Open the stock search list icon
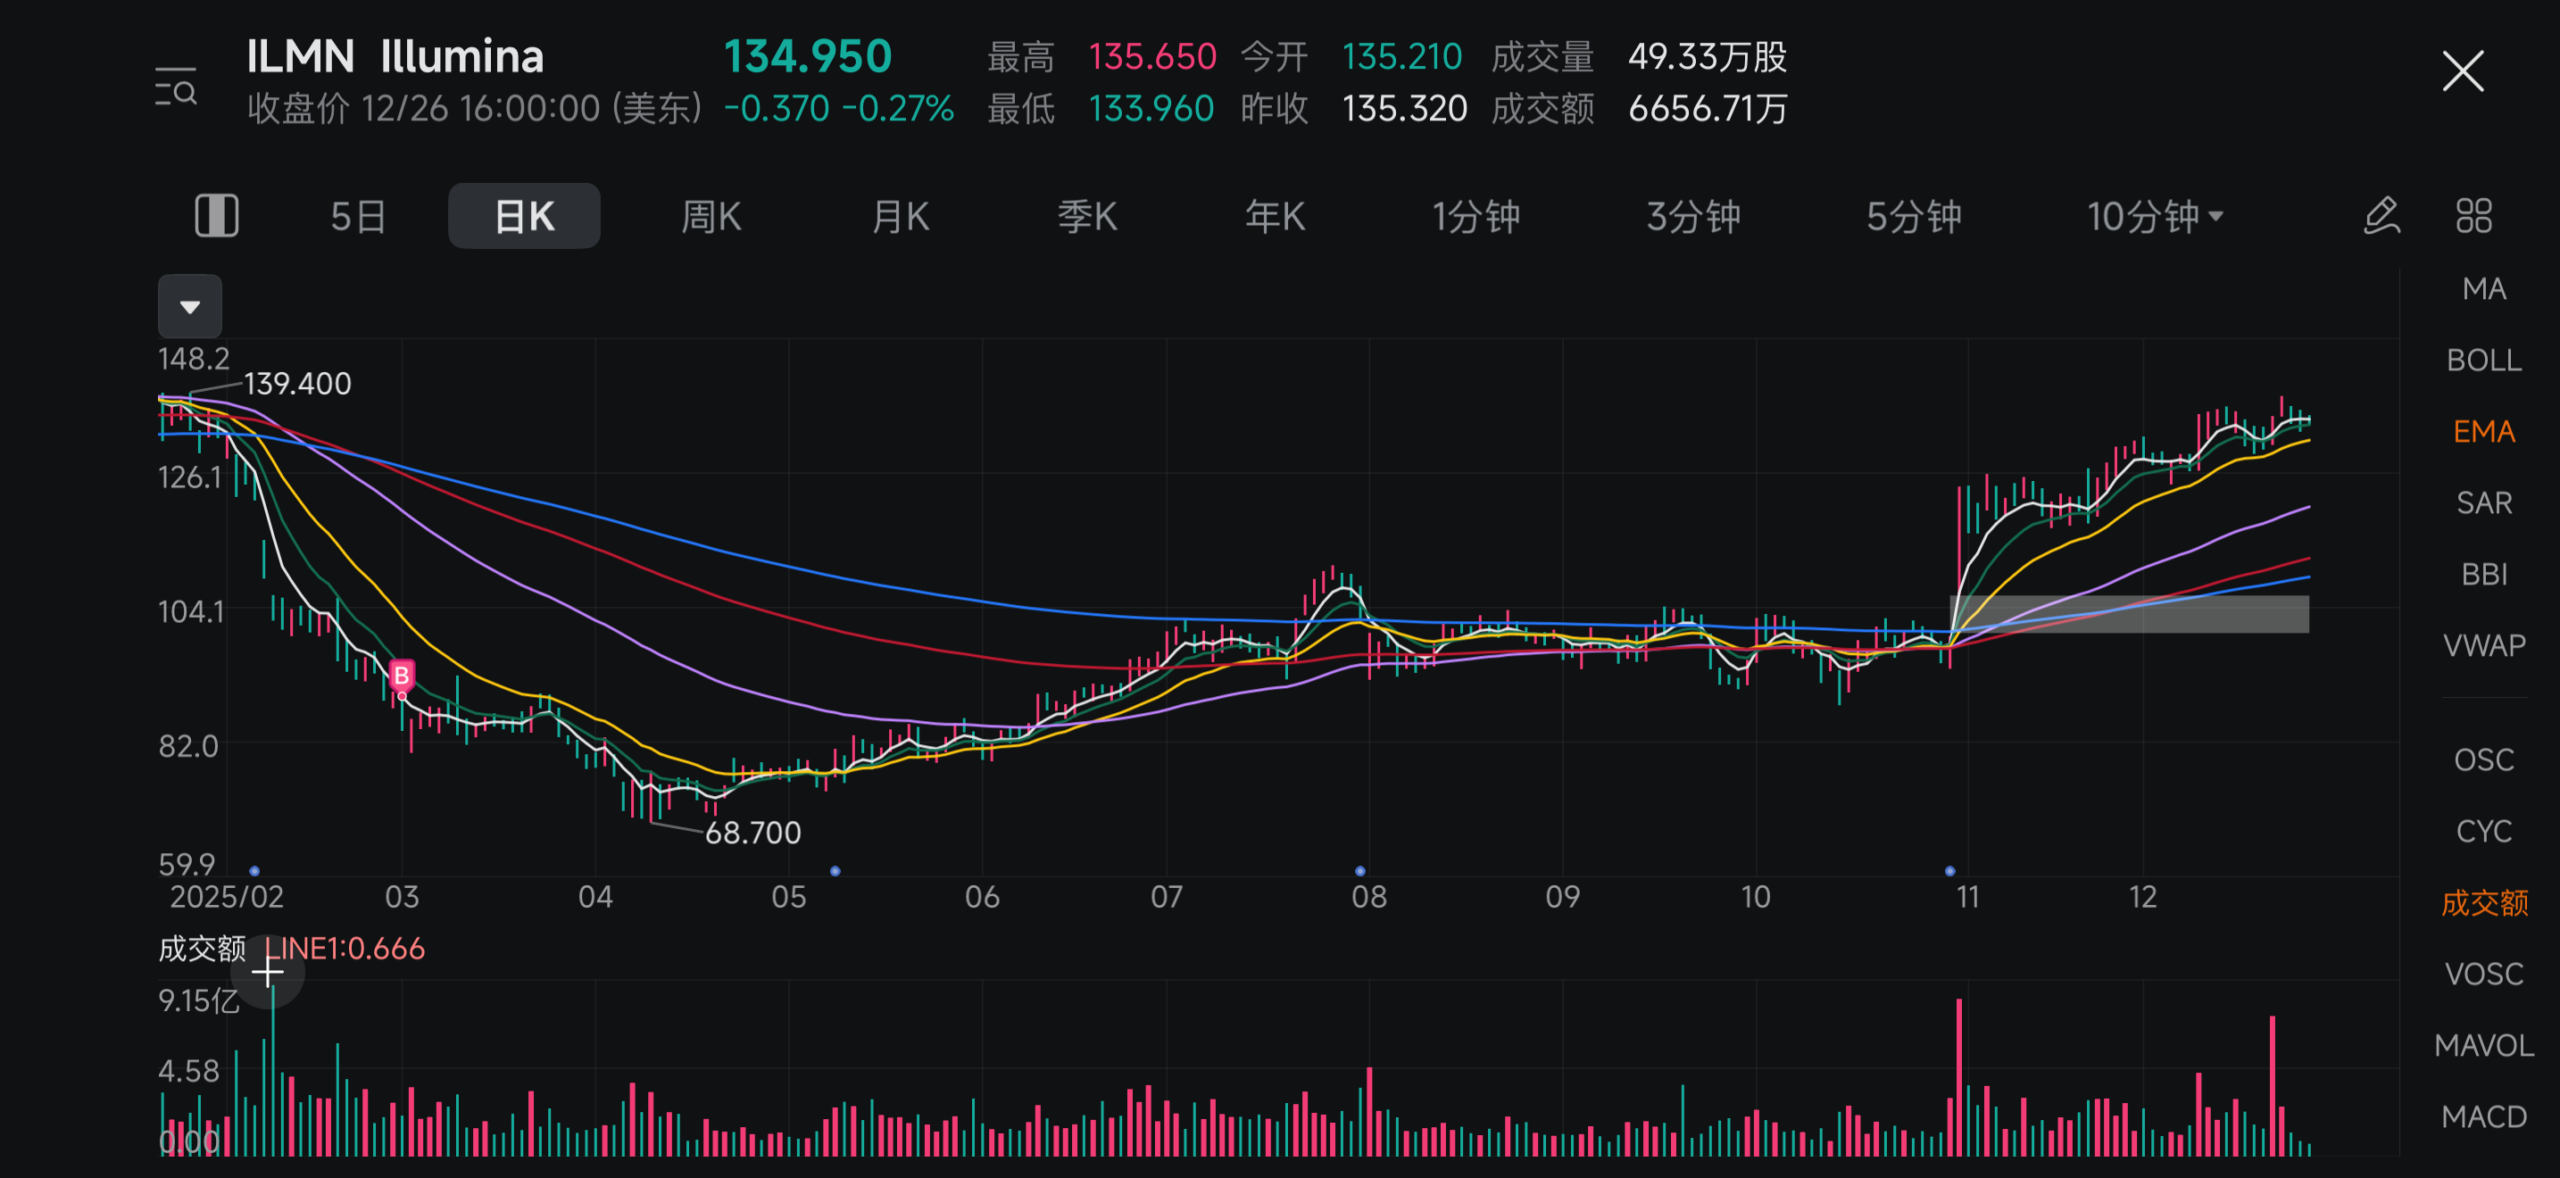 [176, 88]
